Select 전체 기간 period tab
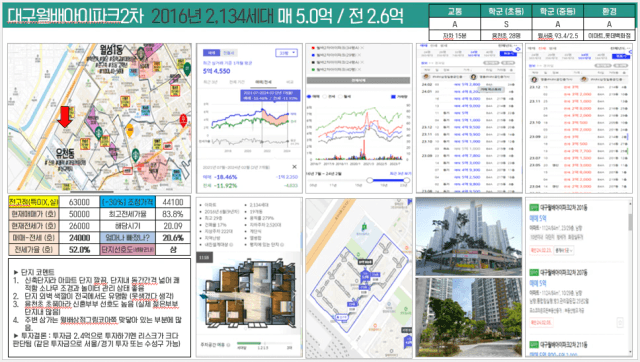Image resolution: width=640 pixels, height=362 pixels. 236,82
